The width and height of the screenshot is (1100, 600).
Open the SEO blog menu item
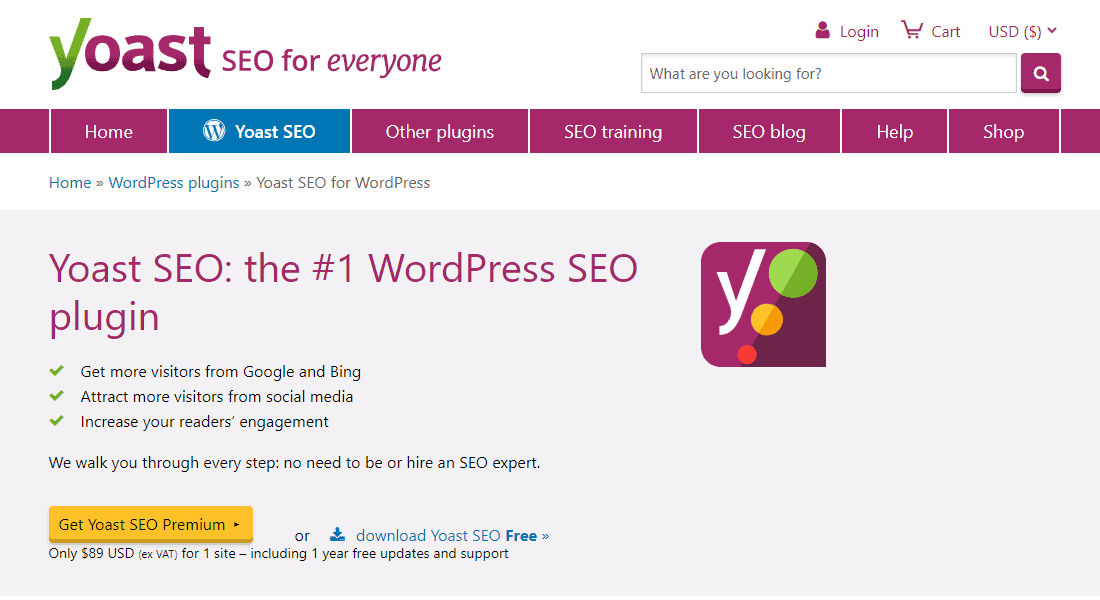[x=769, y=131]
